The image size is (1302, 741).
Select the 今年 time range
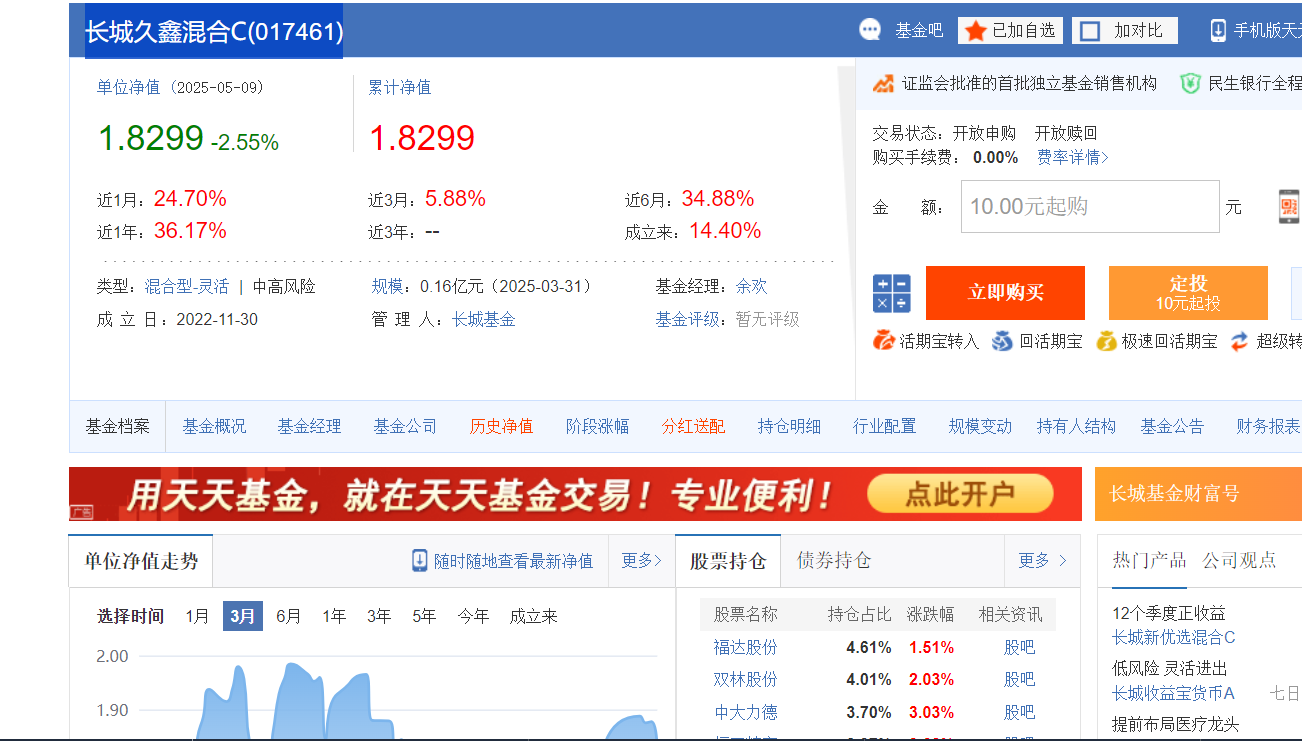click(x=473, y=616)
